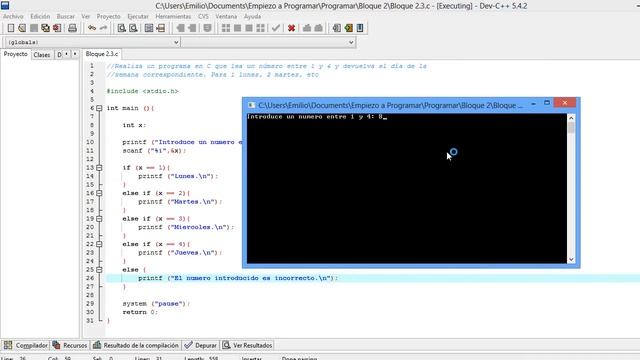Undo the last edit from the toolbar

92,28
